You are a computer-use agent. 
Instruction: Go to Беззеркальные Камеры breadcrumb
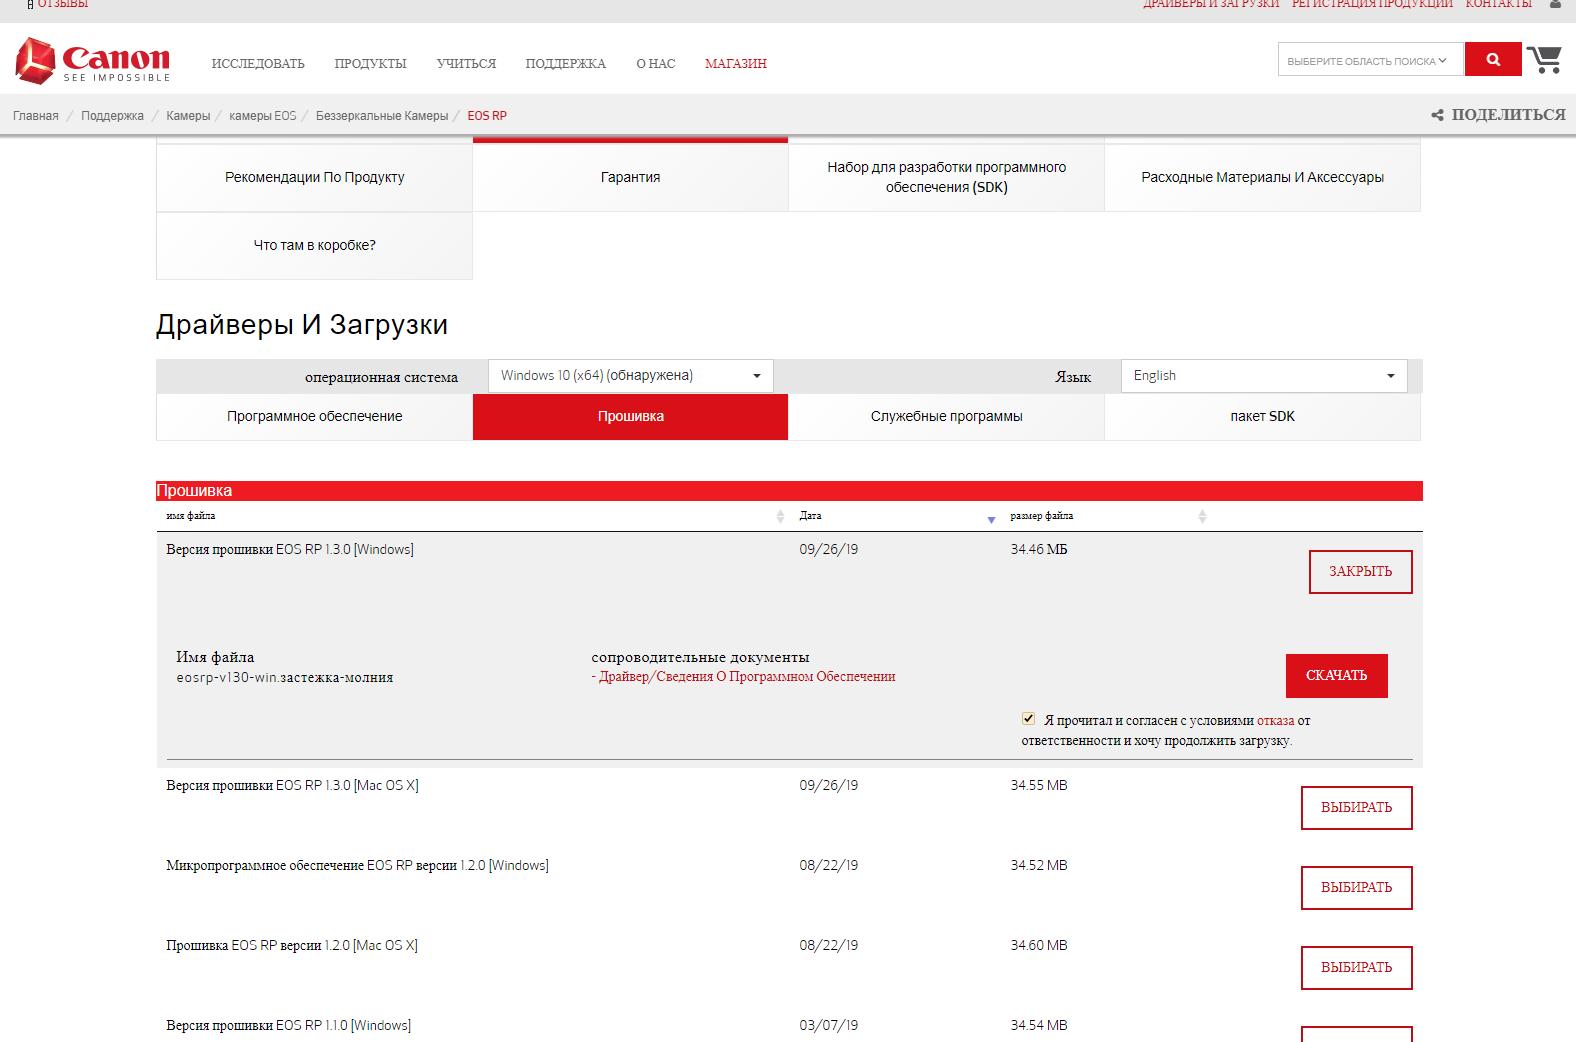[x=382, y=116]
